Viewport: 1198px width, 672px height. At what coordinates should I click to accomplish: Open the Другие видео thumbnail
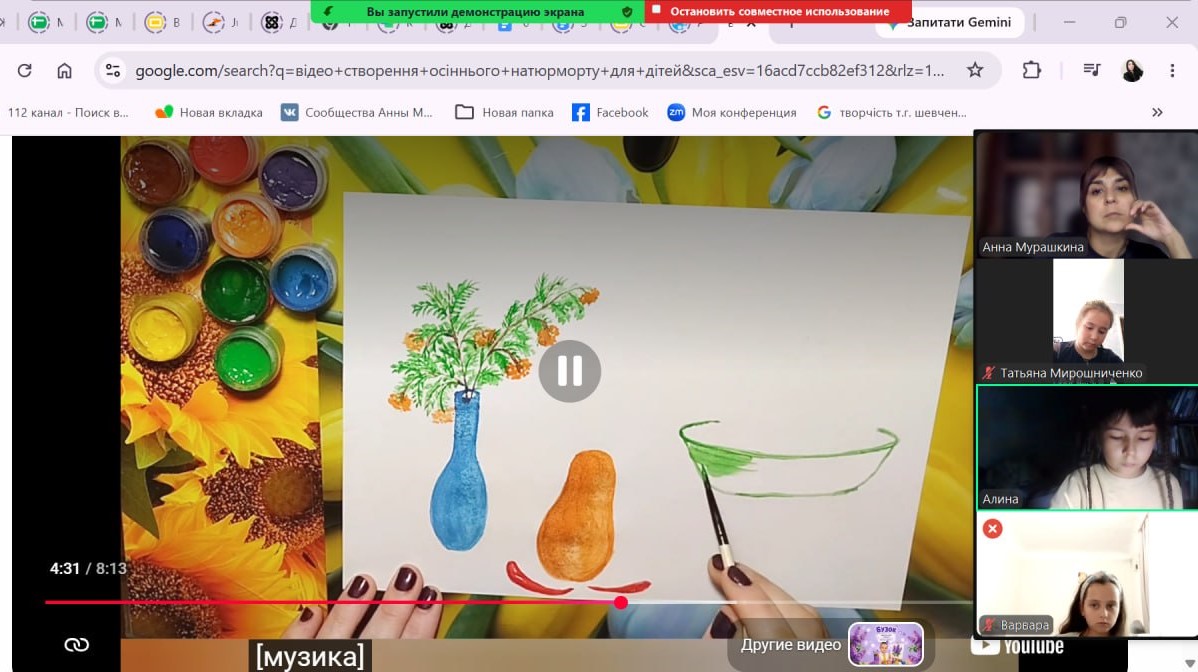coord(886,645)
